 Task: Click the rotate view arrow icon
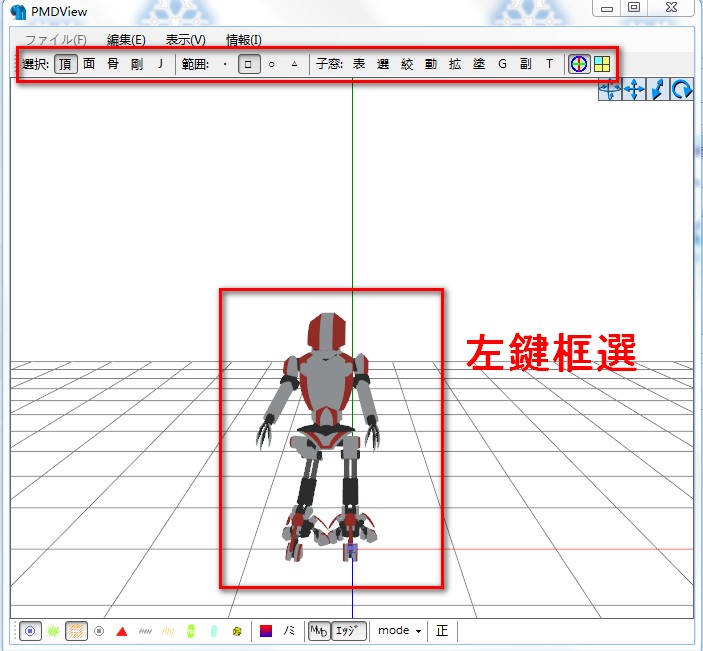pyautogui.click(x=681, y=89)
